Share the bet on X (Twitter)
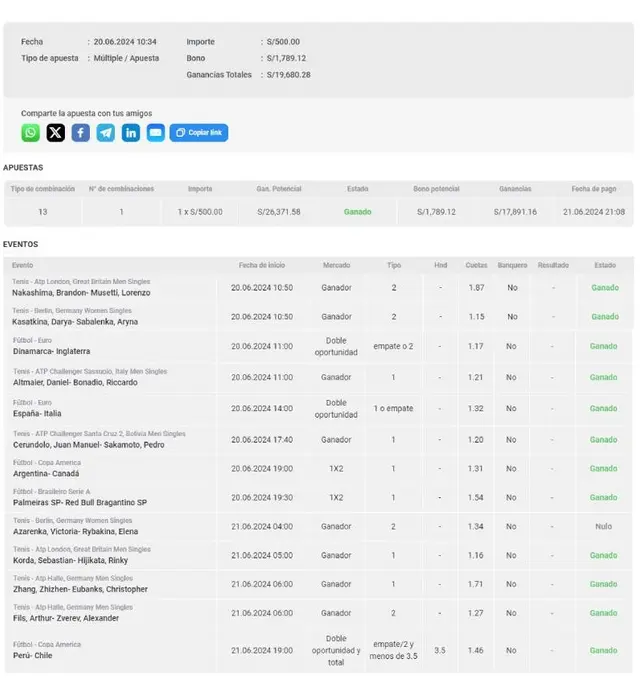 56,133
